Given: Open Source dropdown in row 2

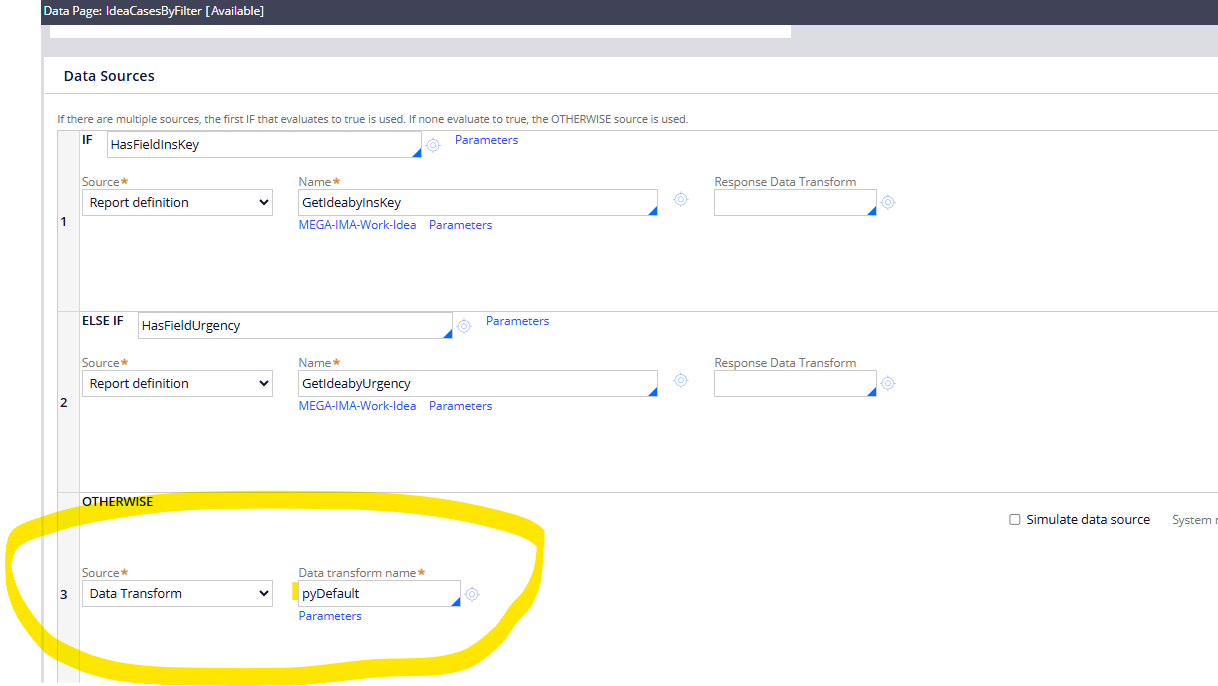Looking at the screenshot, I should 177,383.
